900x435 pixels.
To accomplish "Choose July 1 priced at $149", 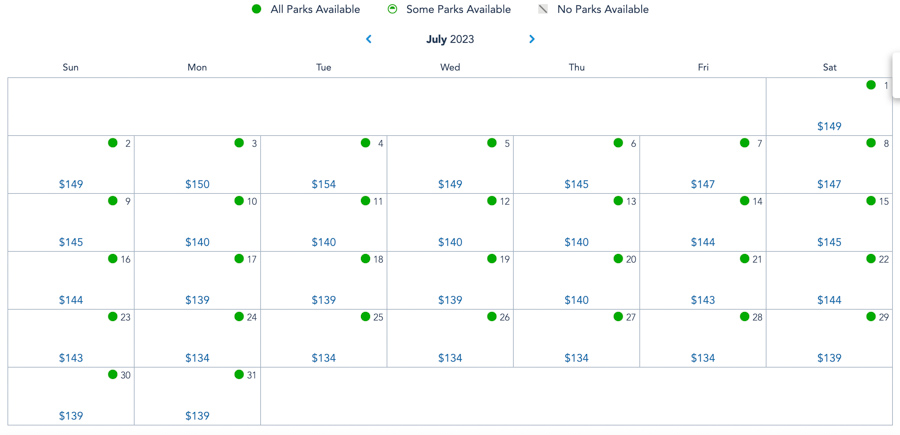I will [x=829, y=126].
